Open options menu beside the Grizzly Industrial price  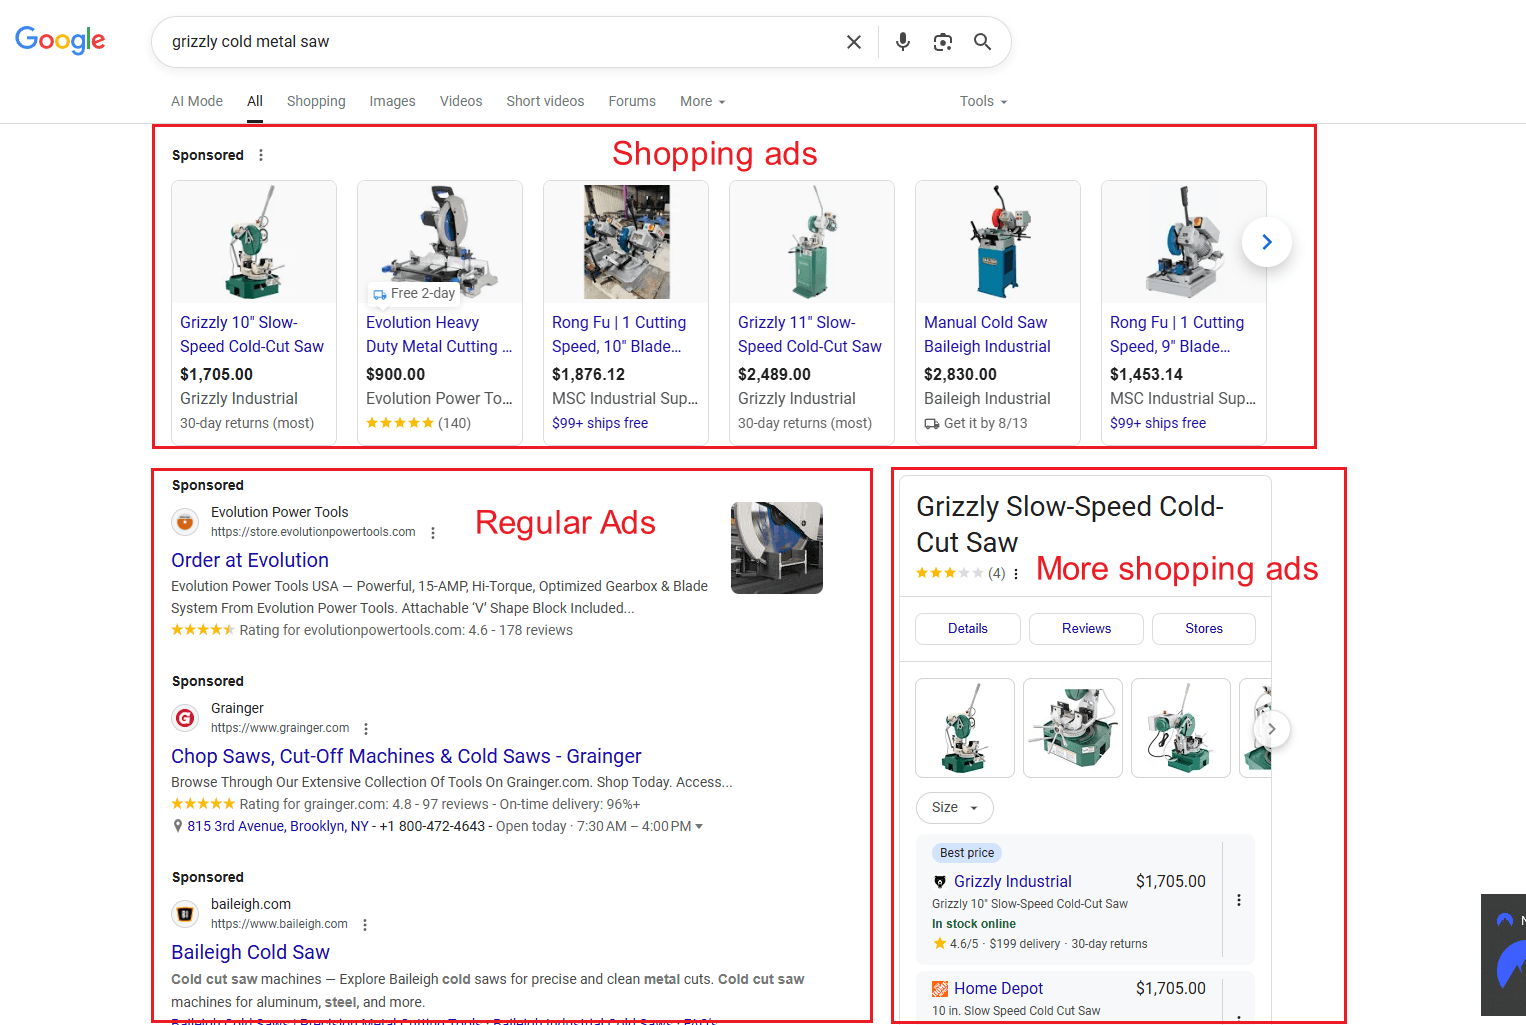pos(1238,899)
